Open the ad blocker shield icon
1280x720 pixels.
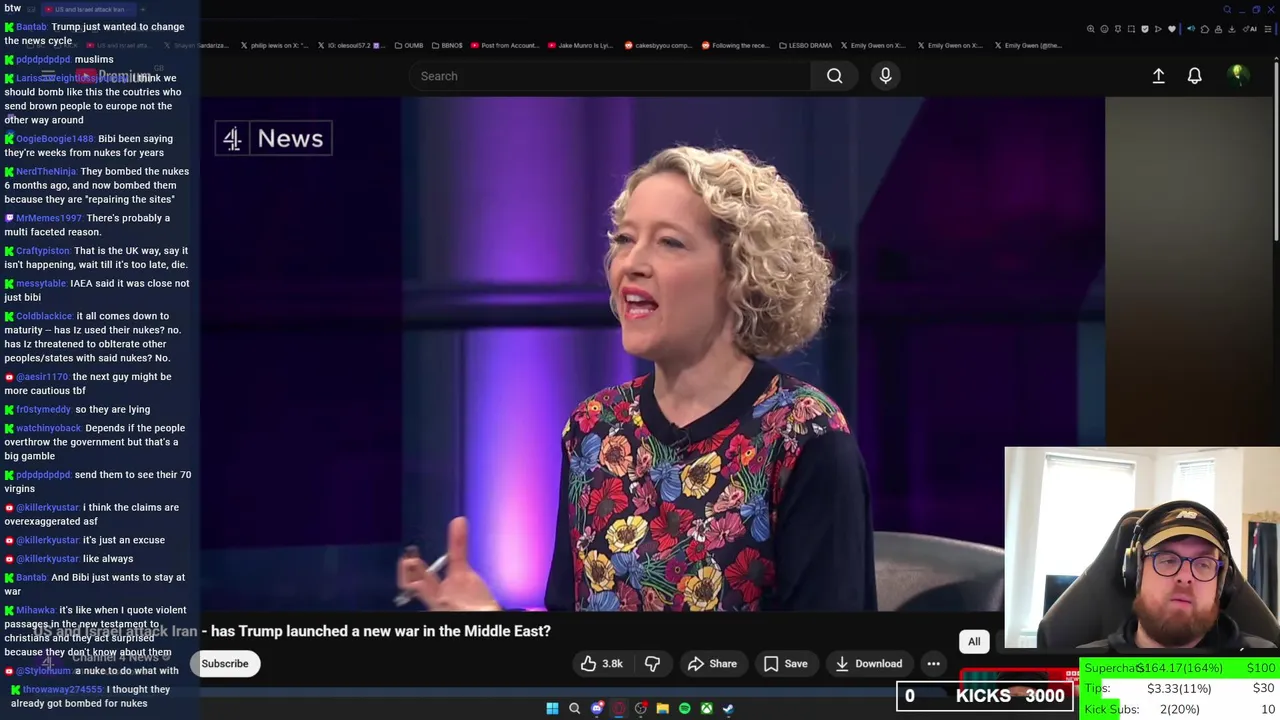click(1145, 29)
